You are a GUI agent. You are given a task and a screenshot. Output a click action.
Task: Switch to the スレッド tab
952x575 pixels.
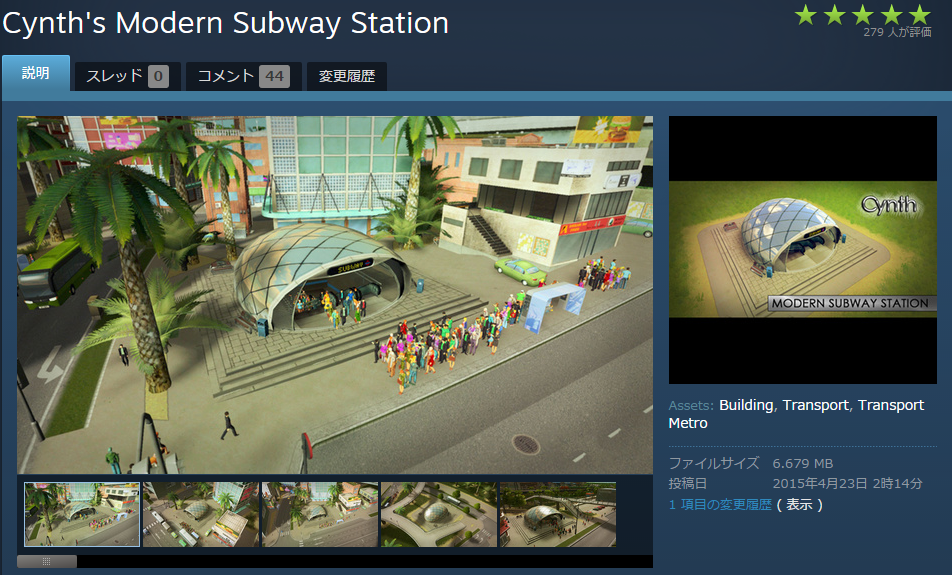(128, 77)
